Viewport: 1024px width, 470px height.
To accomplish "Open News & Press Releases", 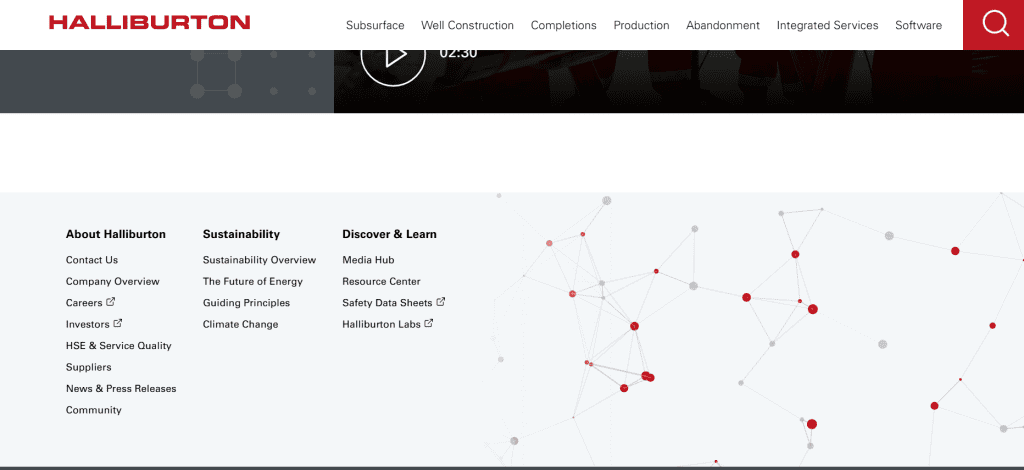I will point(121,389).
